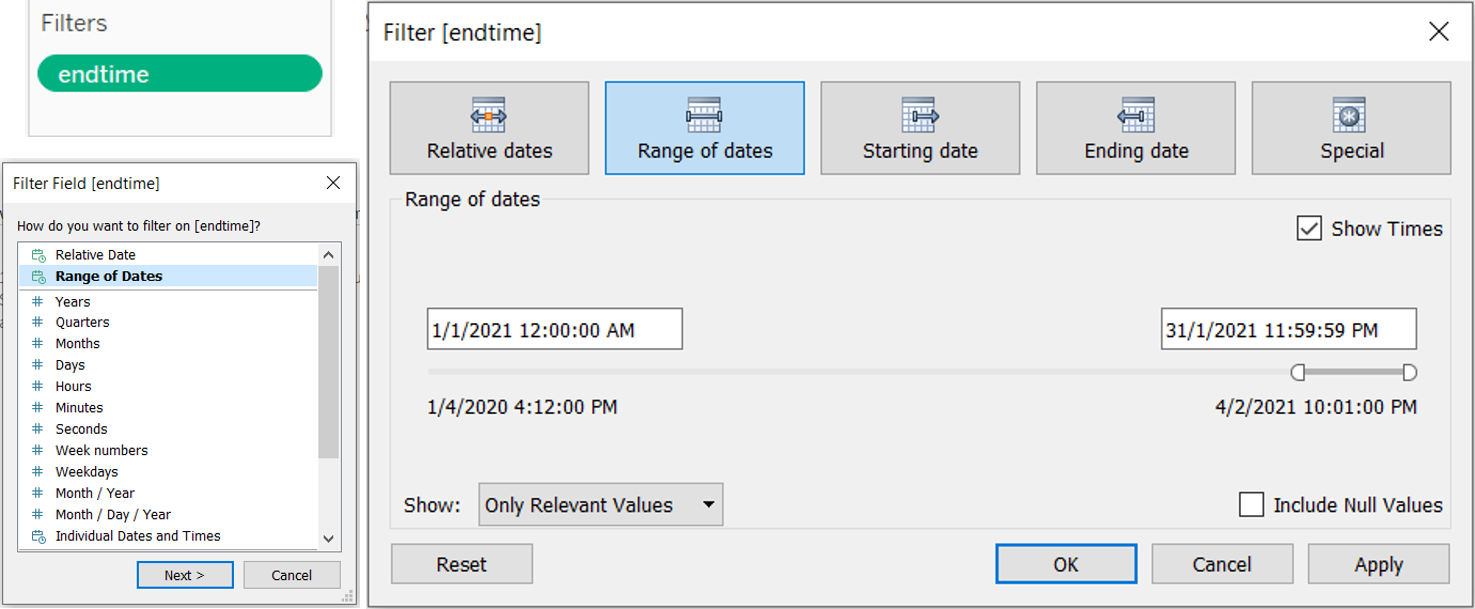Select Months in the filter list
The height and width of the screenshot is (609, 1475).
(x=78, y=343)
